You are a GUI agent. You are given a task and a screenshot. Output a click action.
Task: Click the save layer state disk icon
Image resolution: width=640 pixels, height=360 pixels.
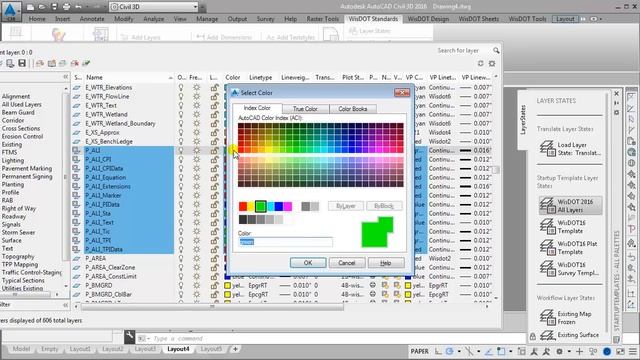[x=22, y=63]
